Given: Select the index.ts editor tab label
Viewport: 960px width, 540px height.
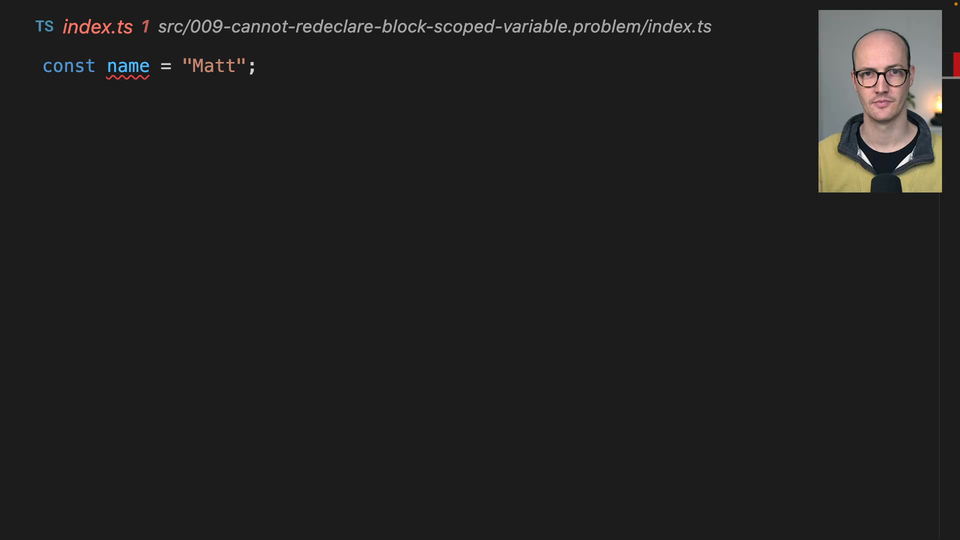Looking at the screenshot, I should click(x=97, y=27).
